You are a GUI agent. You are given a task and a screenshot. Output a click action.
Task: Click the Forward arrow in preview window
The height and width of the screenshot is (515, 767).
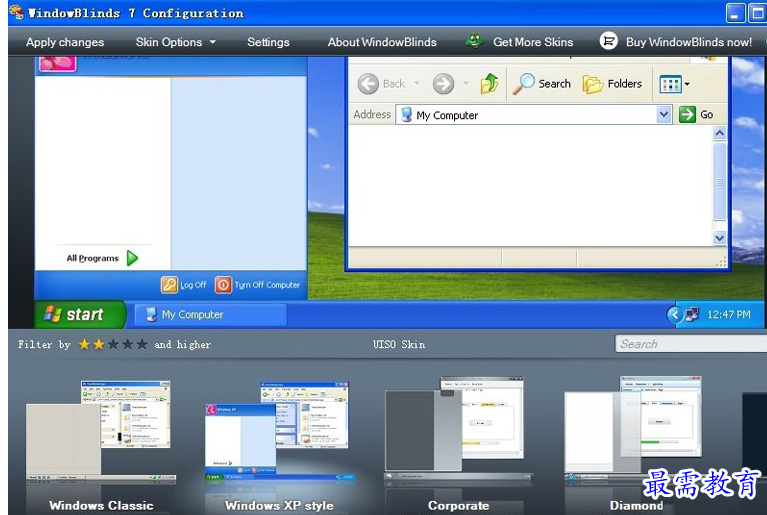[x=443, y=84]
